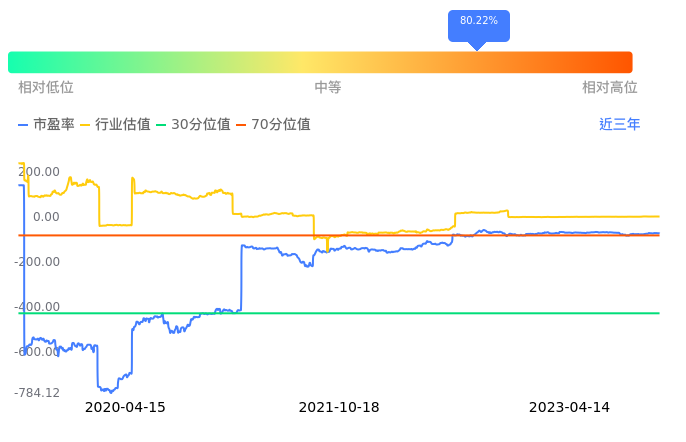Toggle the 市盈率 legend series
Image resolution: width=686 pixels, height=442 pixels.
point(46,125)
